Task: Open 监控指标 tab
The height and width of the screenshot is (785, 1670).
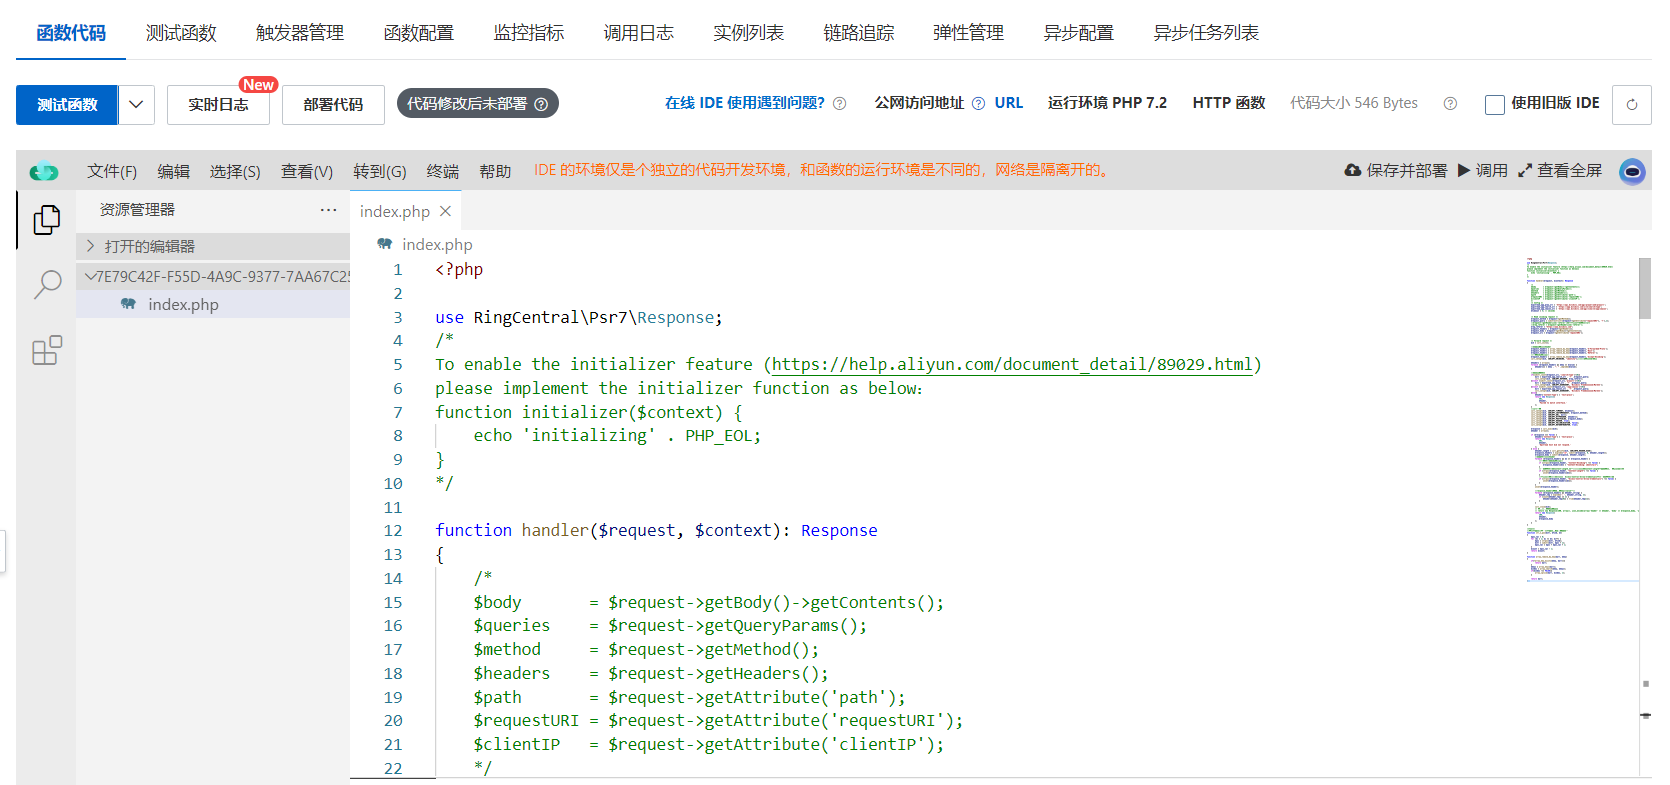Action: [529, 33]
